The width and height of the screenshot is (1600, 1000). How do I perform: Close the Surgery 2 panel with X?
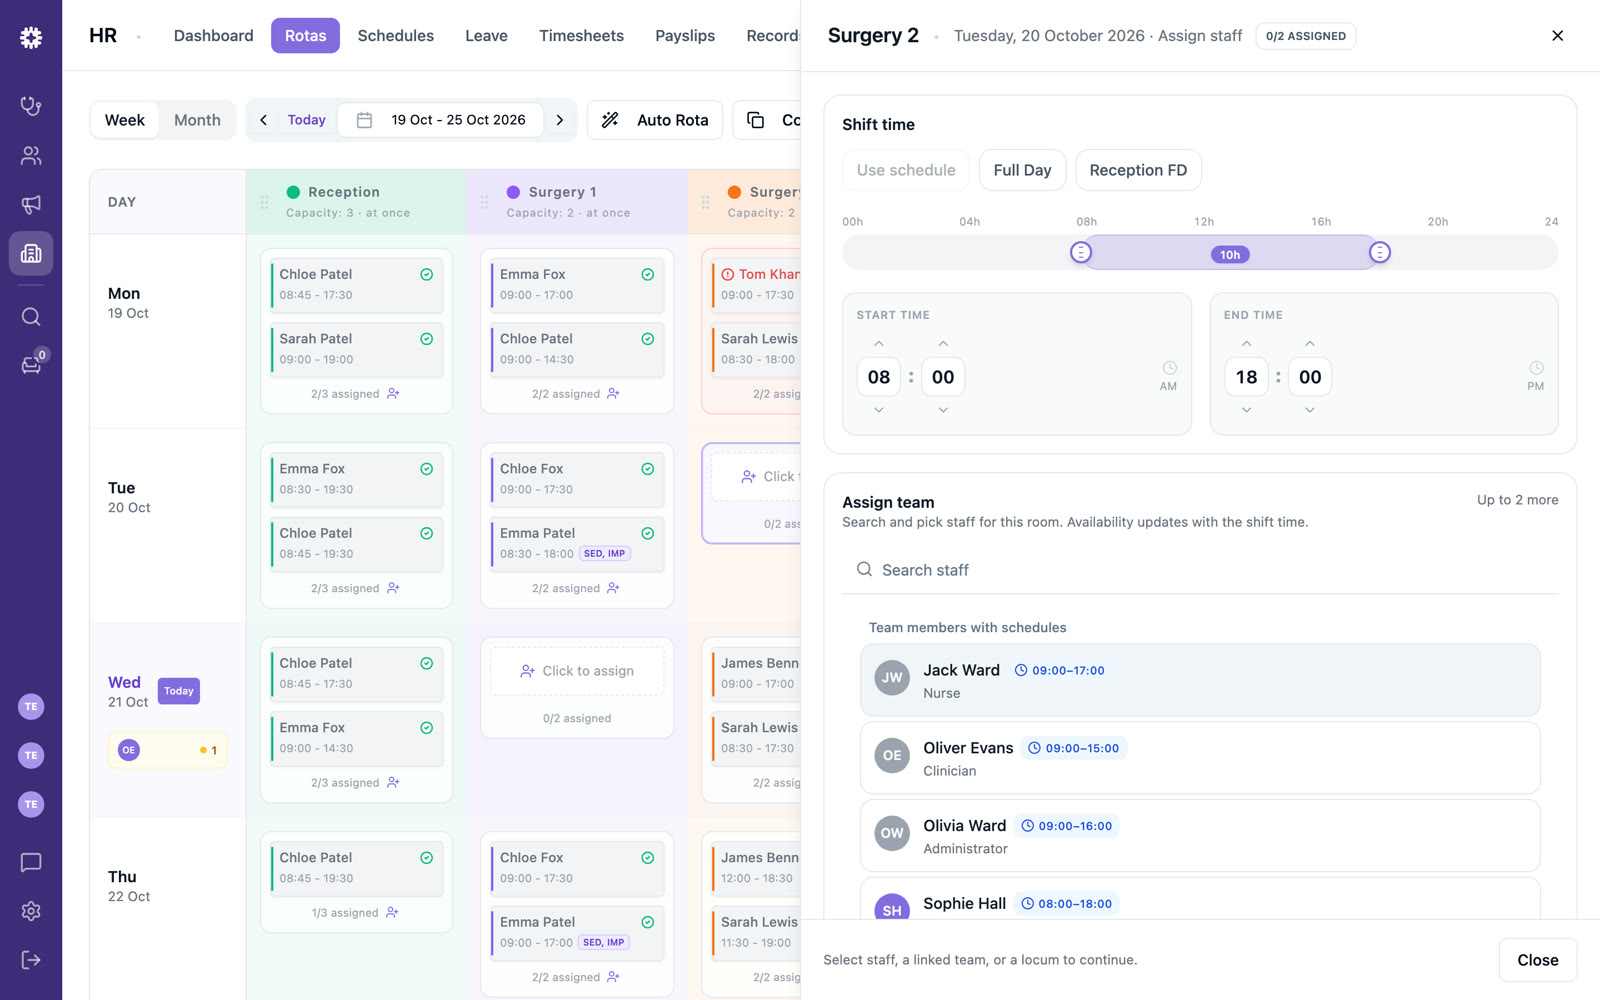click(1557, 36)
